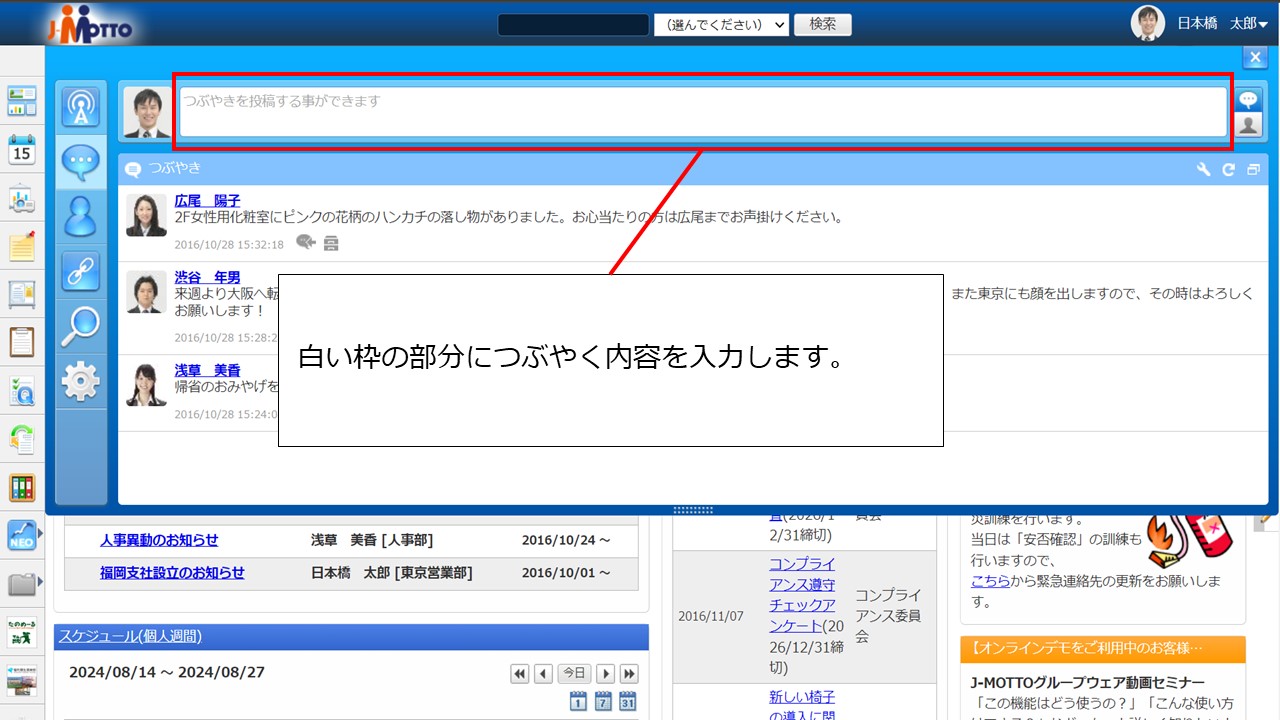1280x720 pixels.
Task: Switch post target to person icon
Action: click(1248, 124)
